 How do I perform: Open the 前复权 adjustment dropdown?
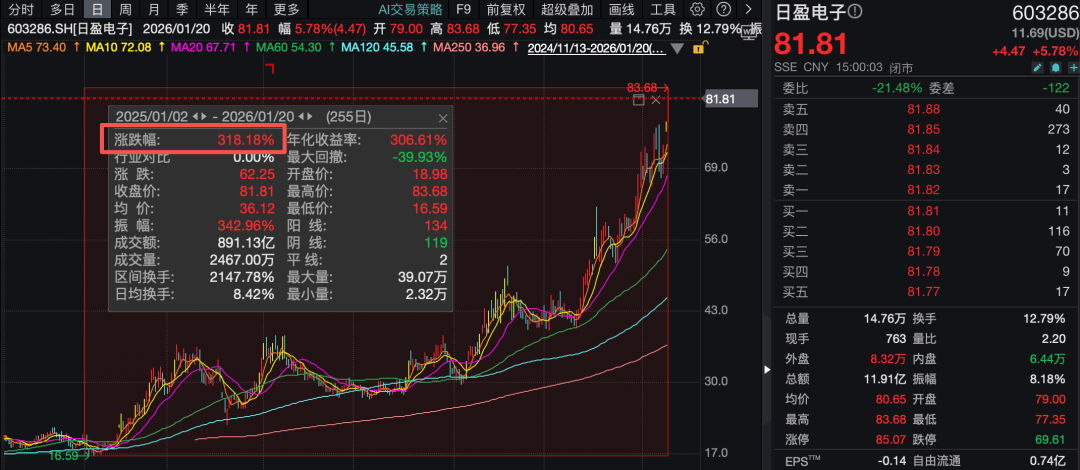click(506, 9)
